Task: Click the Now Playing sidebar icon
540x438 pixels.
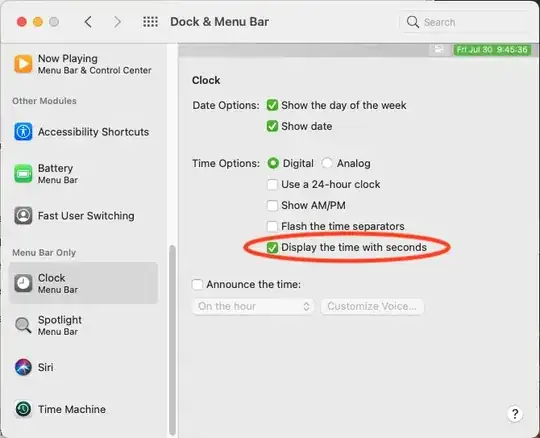Action: coord(23,64)
